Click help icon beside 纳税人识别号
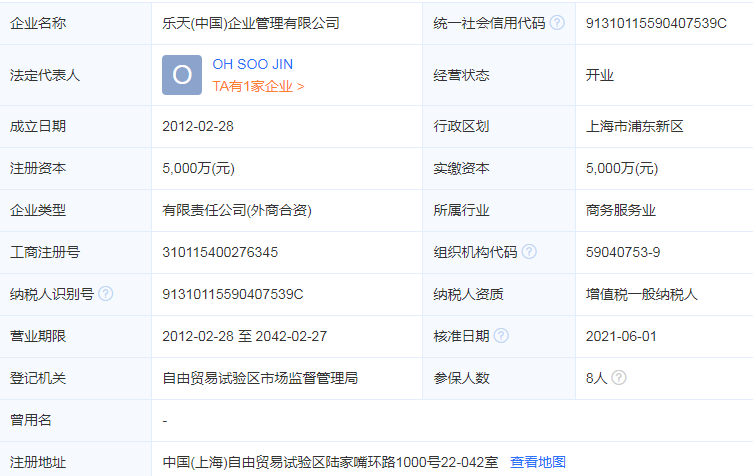 tap(106, 293)
